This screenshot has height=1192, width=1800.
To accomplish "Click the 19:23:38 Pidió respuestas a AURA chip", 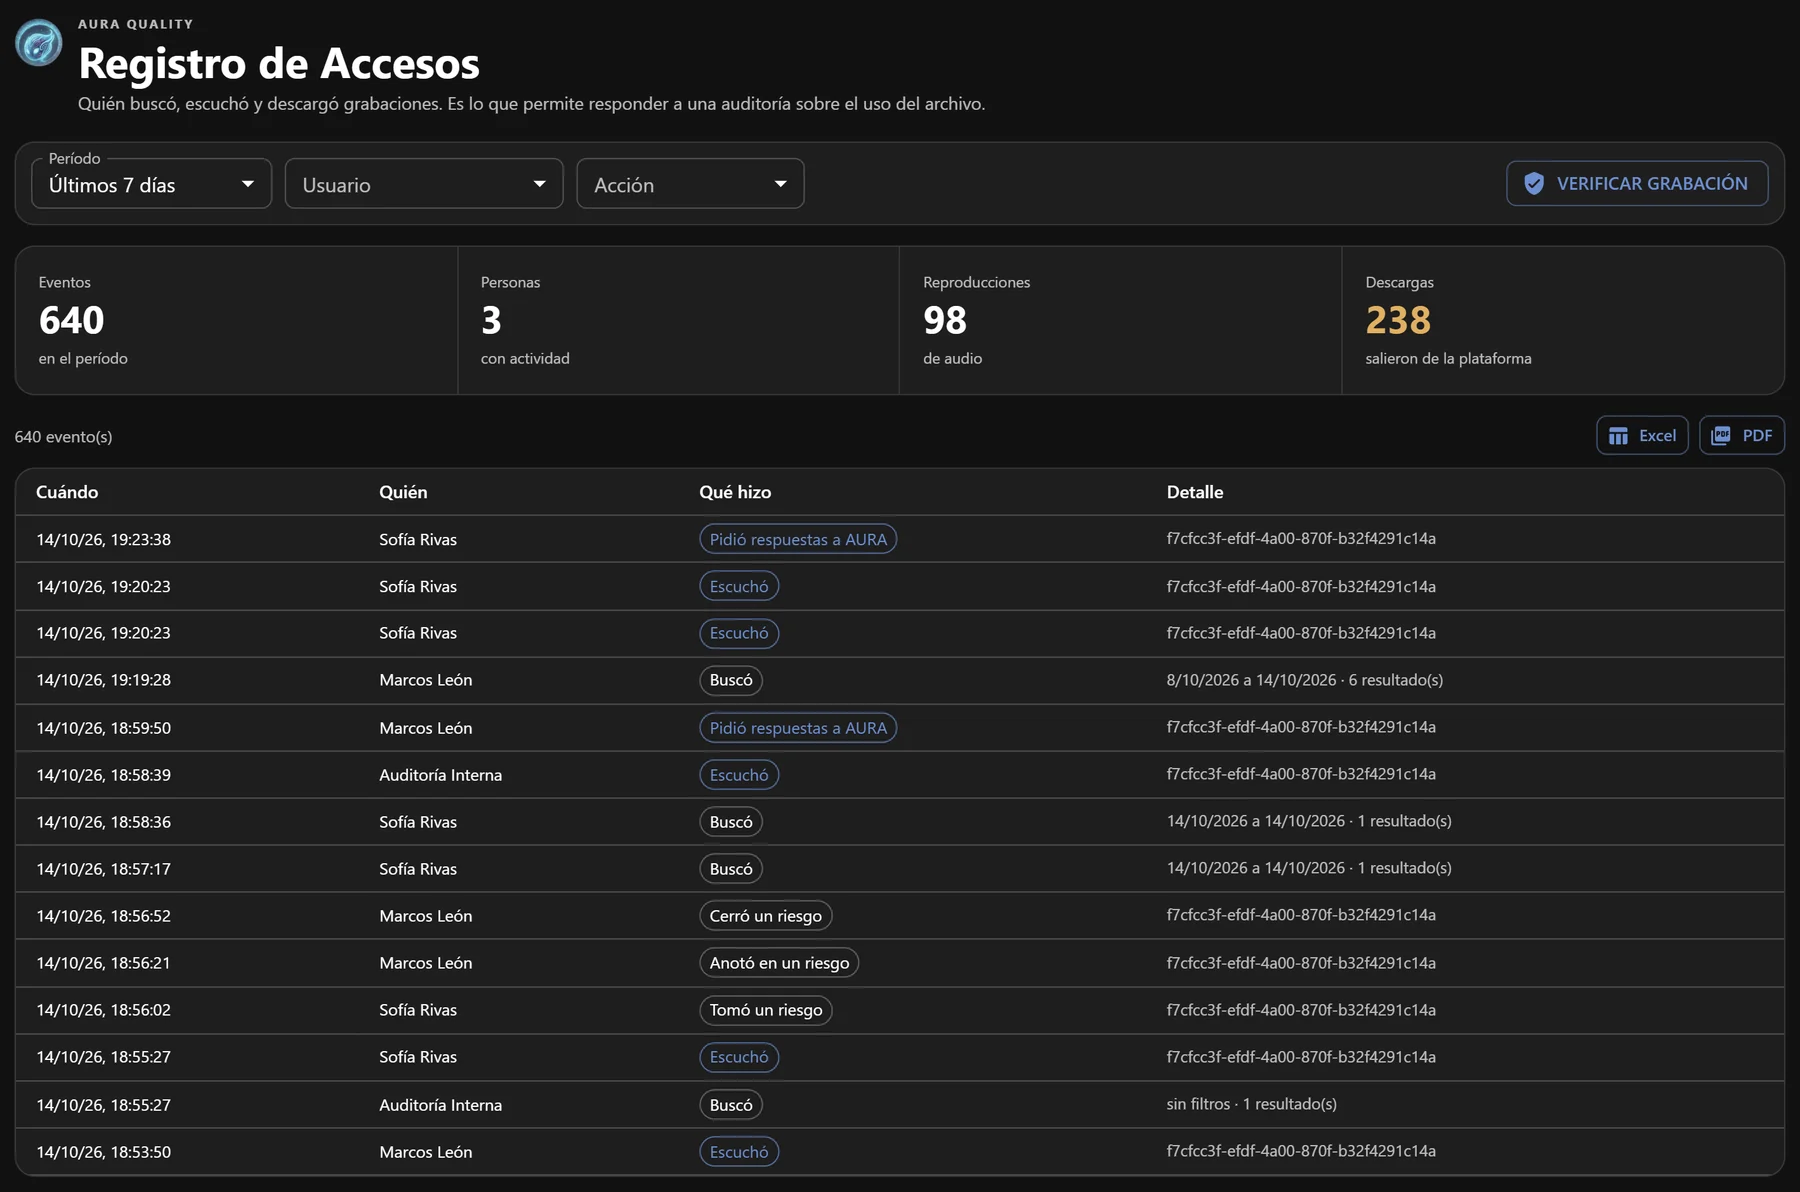I will (x=798, y=539).
